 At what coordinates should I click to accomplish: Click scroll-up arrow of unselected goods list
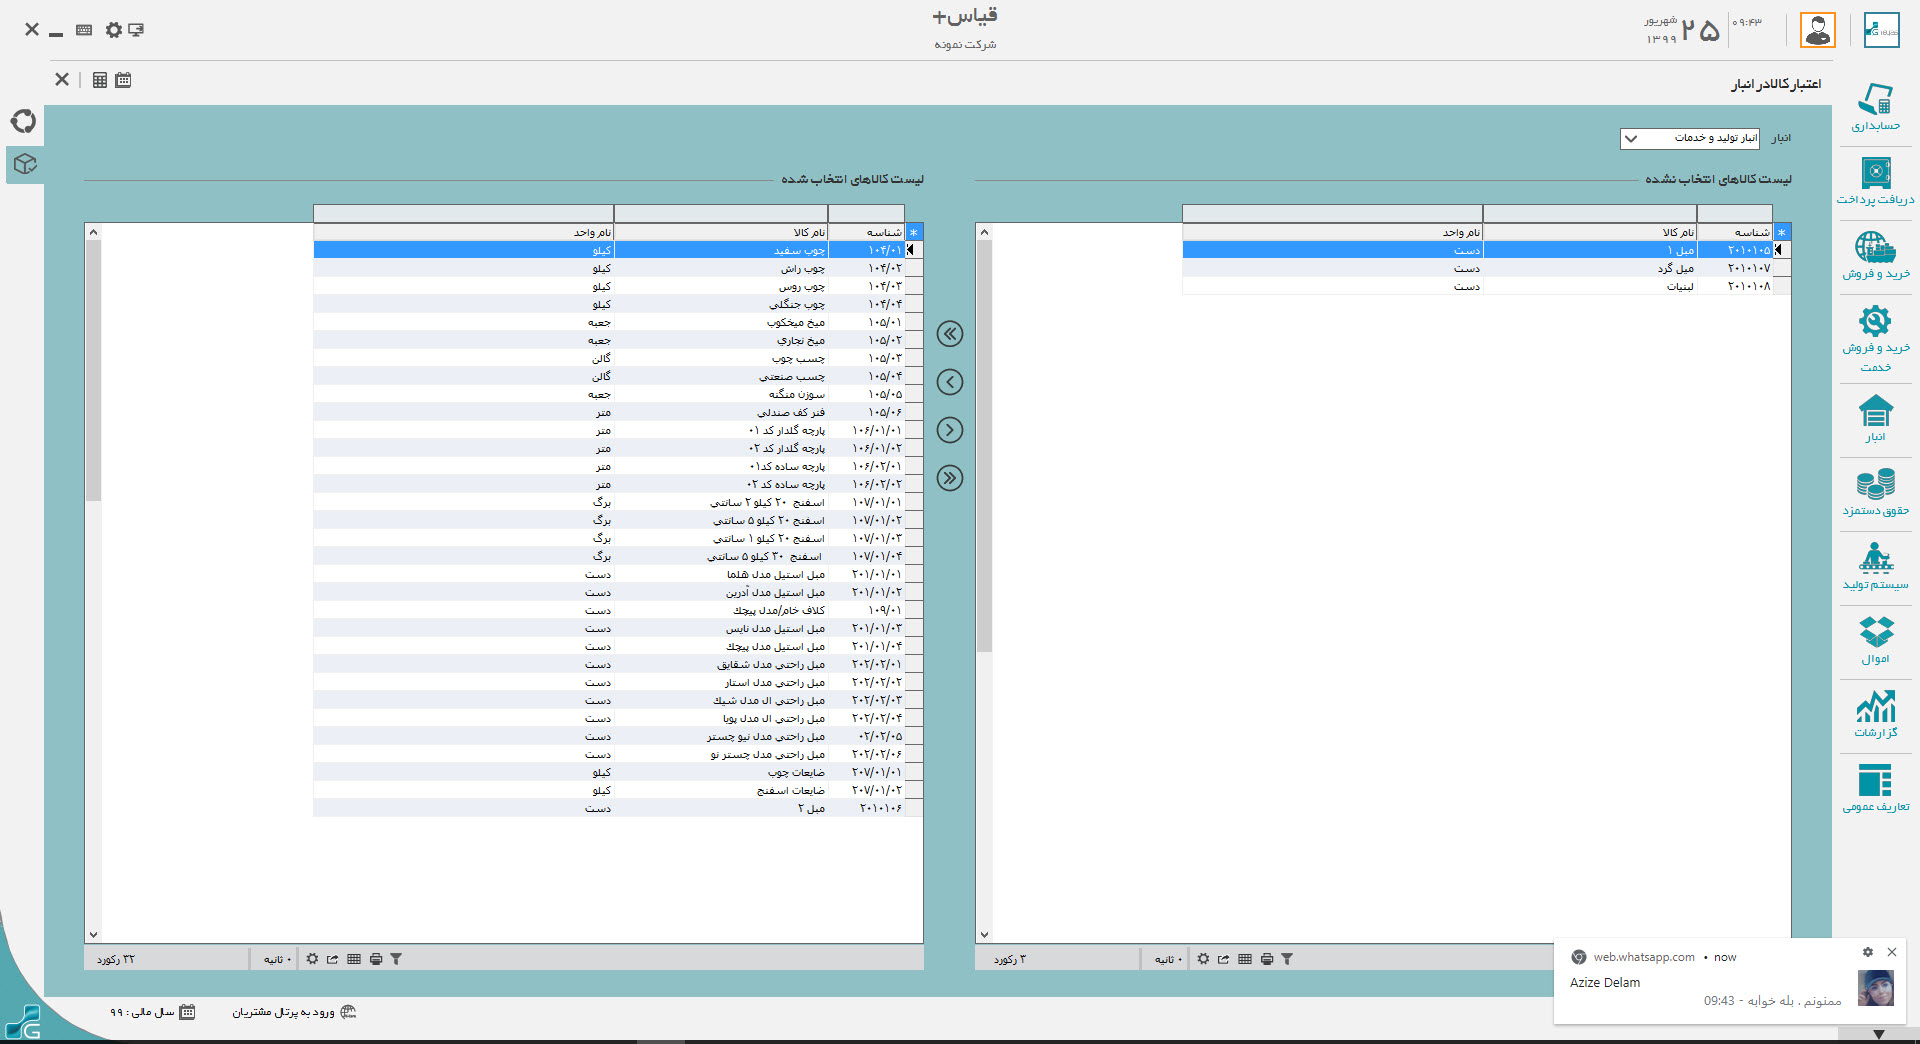[984, 232]
